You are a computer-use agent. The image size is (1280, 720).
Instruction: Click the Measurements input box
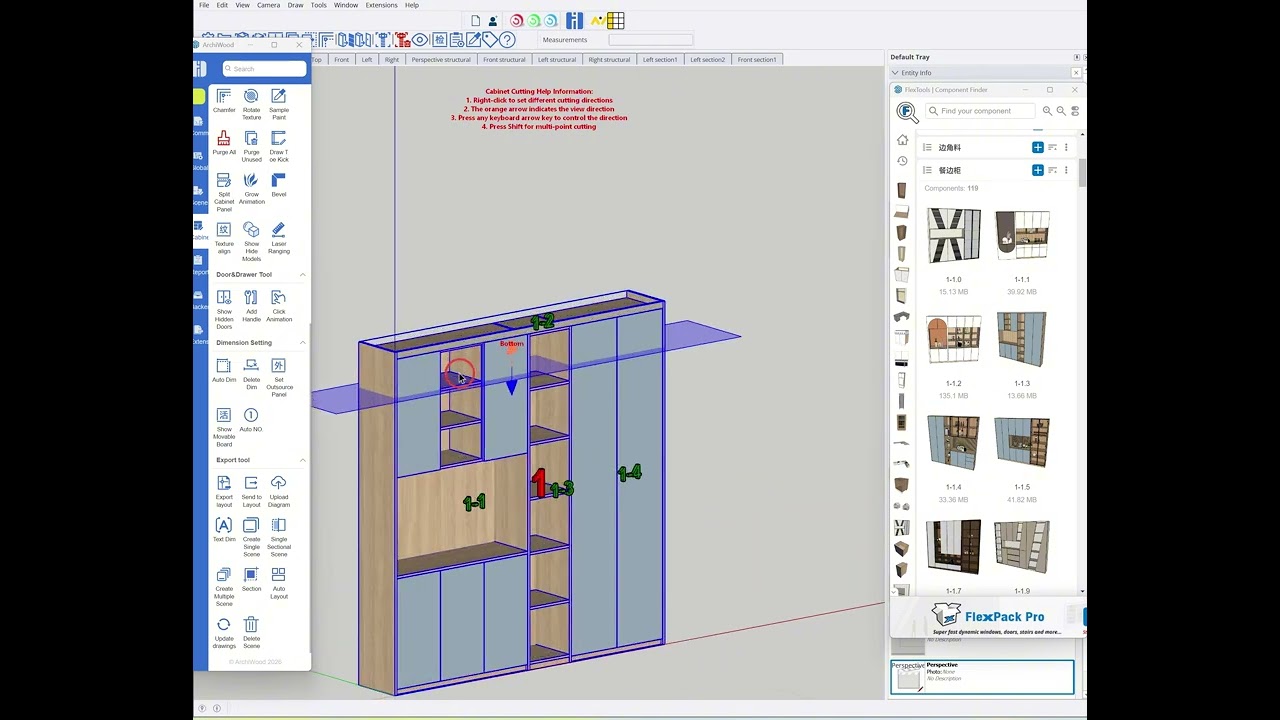click(650, 40)
